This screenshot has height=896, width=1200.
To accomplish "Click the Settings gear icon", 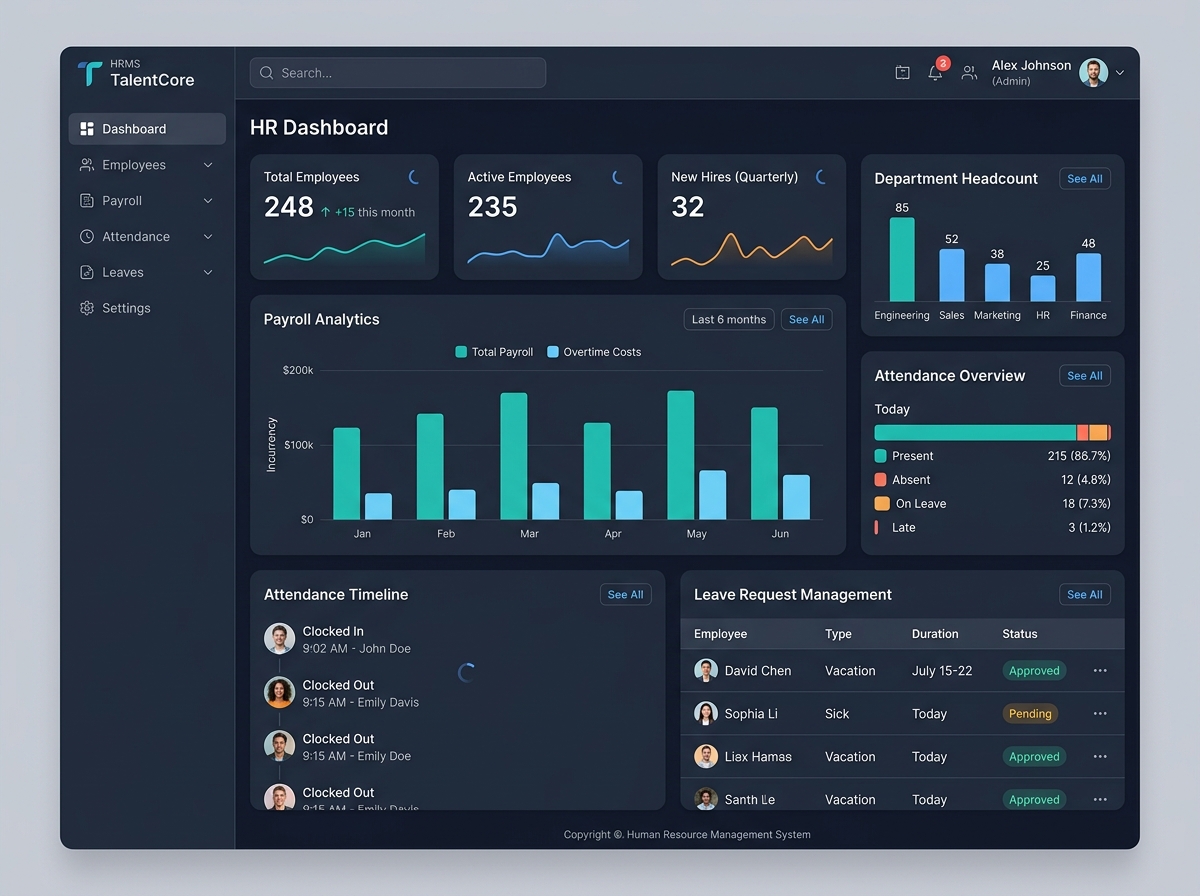I will [87, 308].
